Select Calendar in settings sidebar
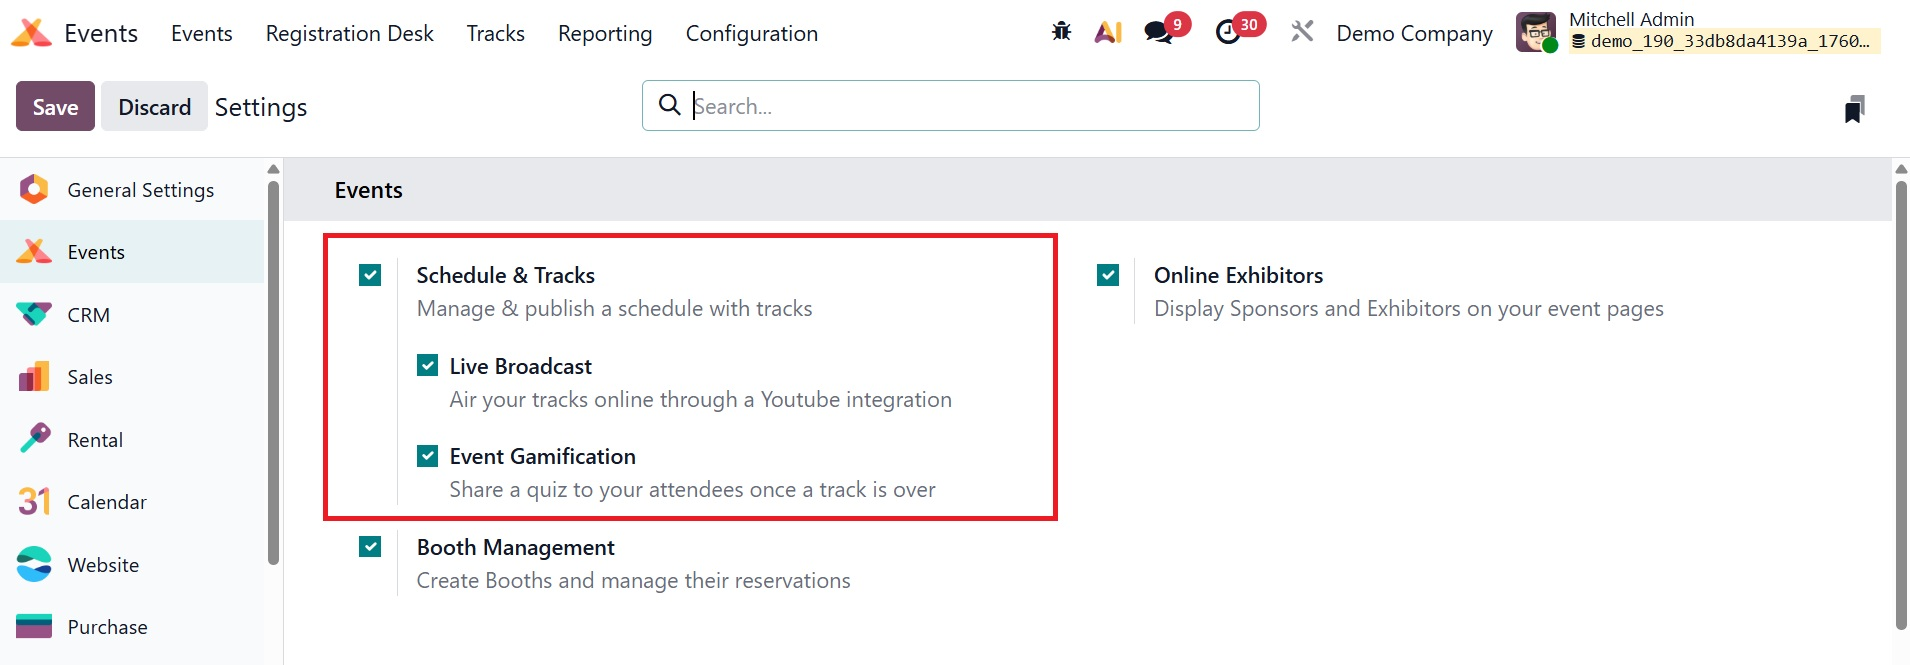Image resolution: width=1910 pixels, height=665 pixels. [x=106, y=502]
